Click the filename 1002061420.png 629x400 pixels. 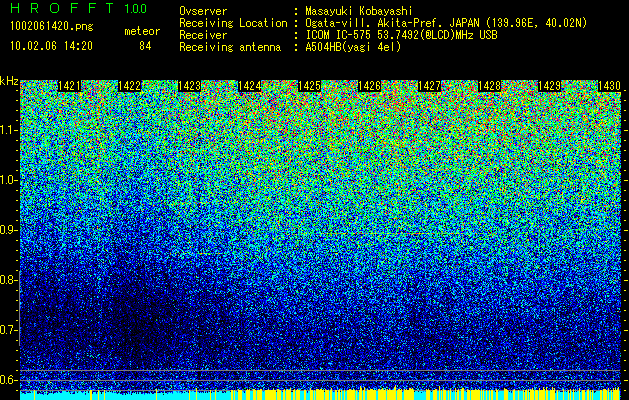(x=52, y=26)
